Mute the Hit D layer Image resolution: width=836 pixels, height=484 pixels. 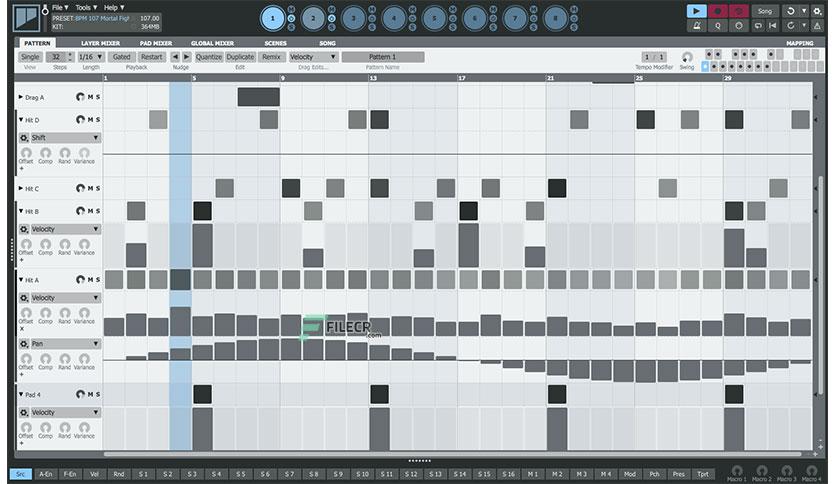[90, 119]
